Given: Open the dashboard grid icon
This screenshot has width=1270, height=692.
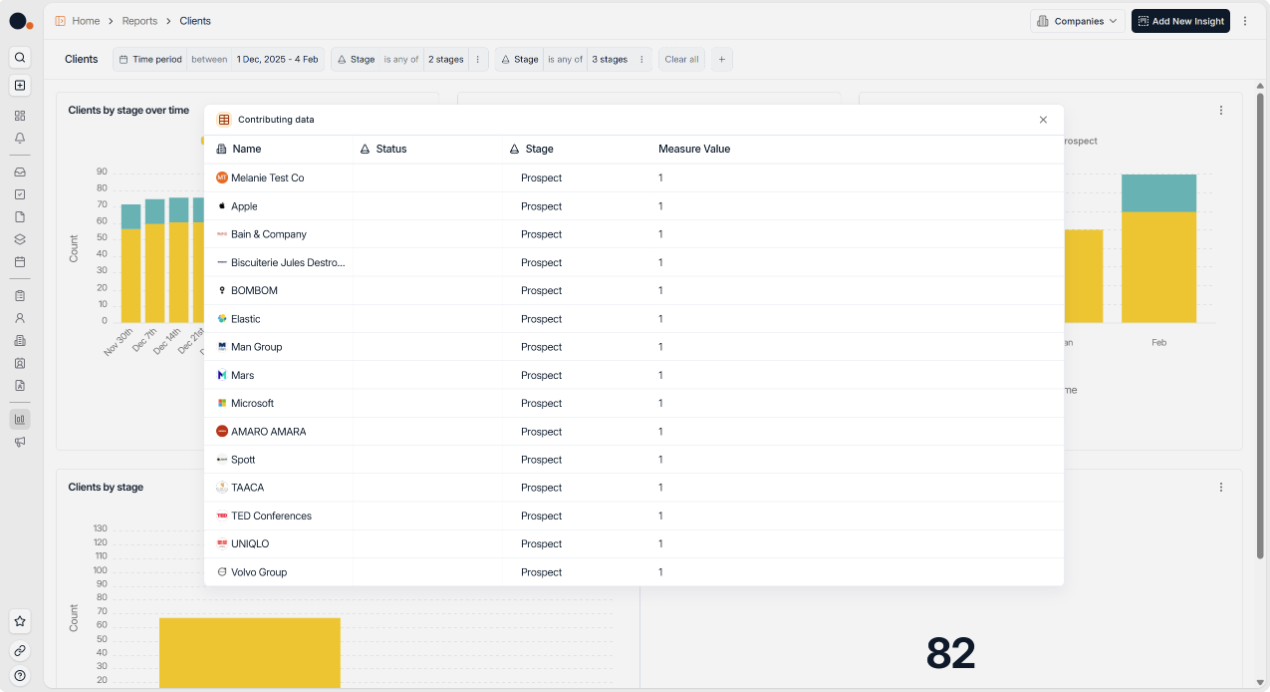Looking at the screenshot, I should [20, 116].
